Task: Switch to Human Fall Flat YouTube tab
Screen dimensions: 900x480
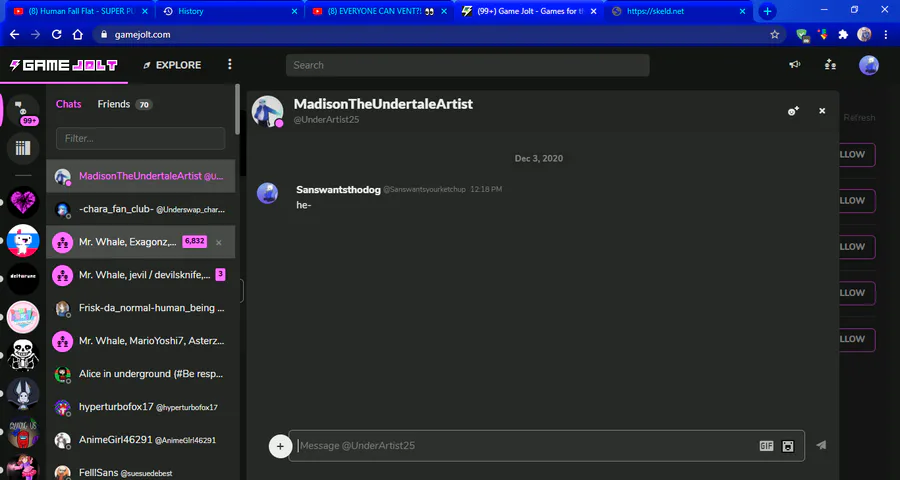Action: 80,11
